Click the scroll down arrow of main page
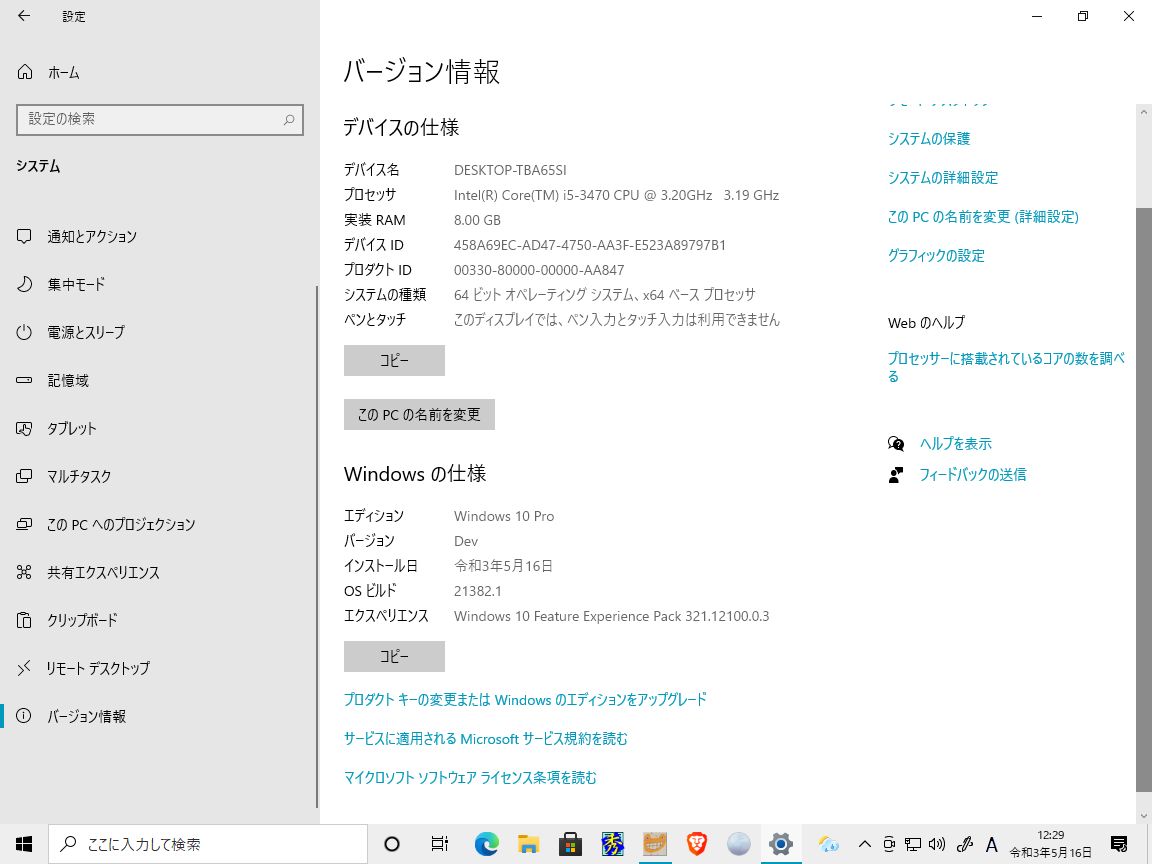Viewport: 1152px width, 864px height. click(1143, 816)
